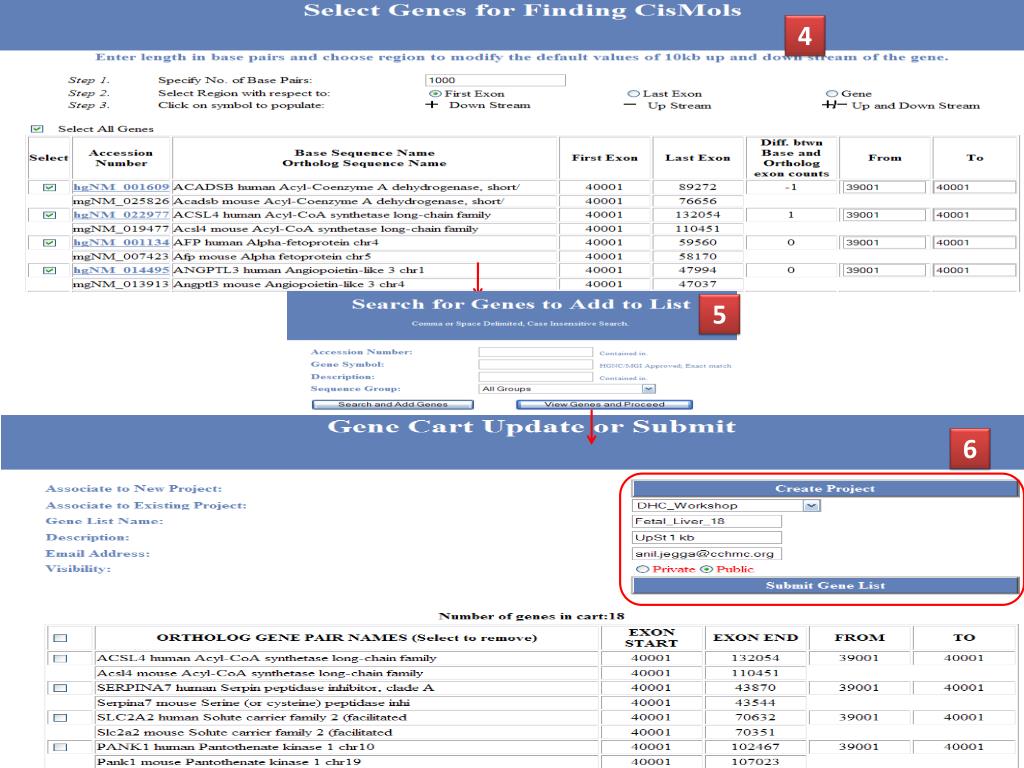Click the Email Address field
The image size is (1024, 768).
707,554
